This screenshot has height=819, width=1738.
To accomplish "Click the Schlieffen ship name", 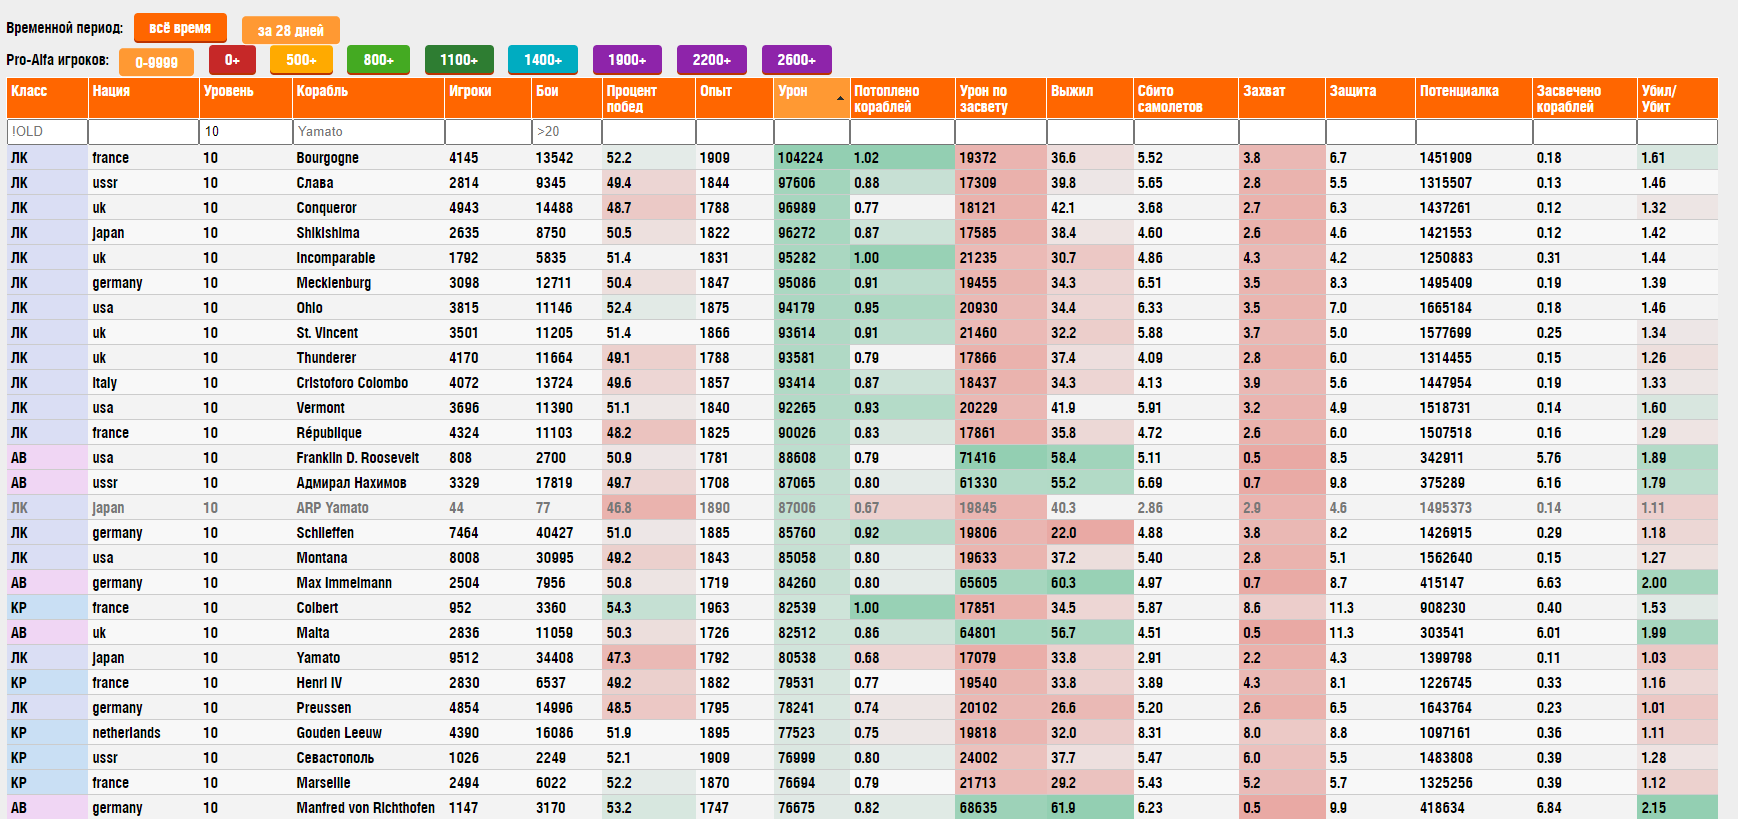I will click(325, 533).
